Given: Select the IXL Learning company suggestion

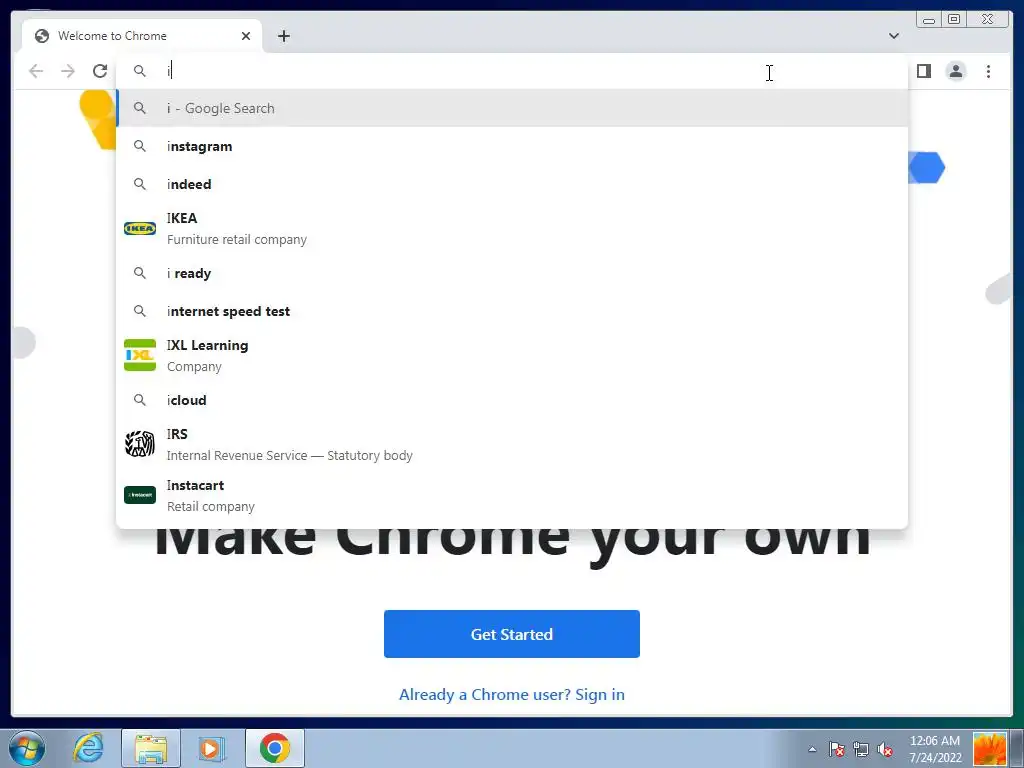Looking at the screenshot, I should [512, 355].
